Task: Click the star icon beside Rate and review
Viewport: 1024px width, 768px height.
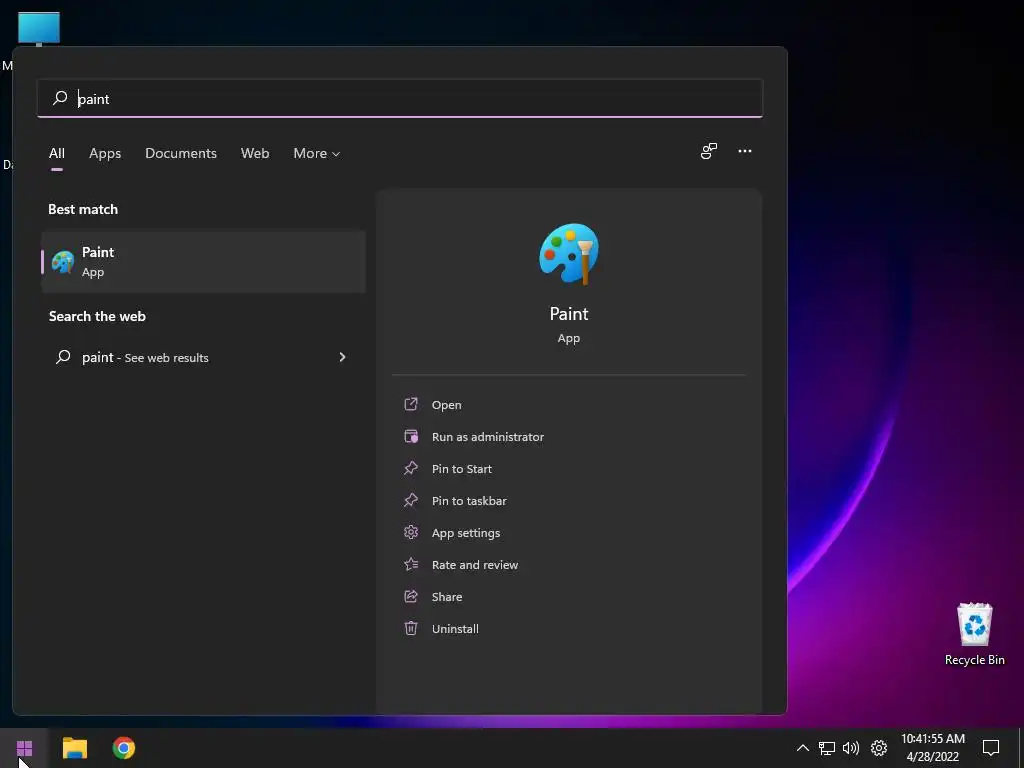Action: 411,564
